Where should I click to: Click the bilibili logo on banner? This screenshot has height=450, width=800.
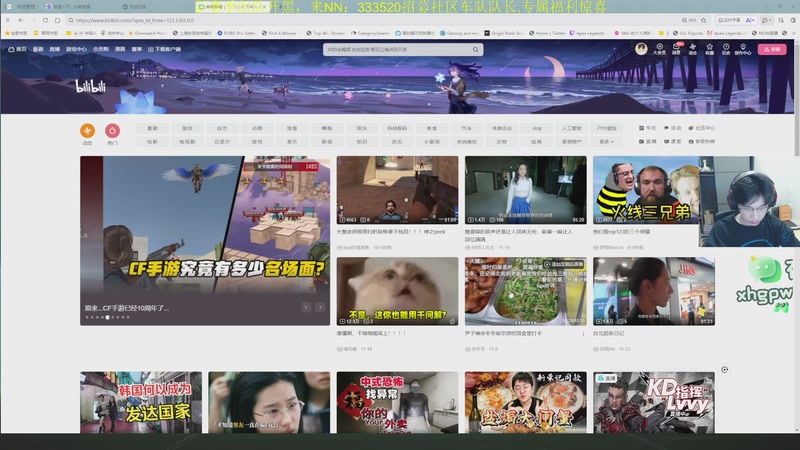pyautogui.click(x=91, y=86)
